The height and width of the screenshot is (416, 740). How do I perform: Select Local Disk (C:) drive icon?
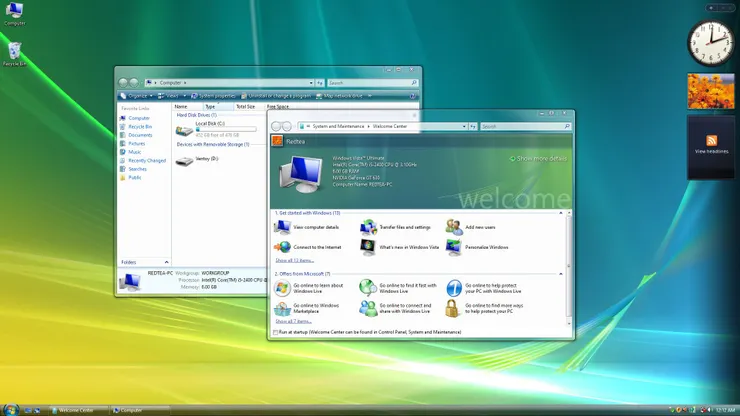[184, 130]
